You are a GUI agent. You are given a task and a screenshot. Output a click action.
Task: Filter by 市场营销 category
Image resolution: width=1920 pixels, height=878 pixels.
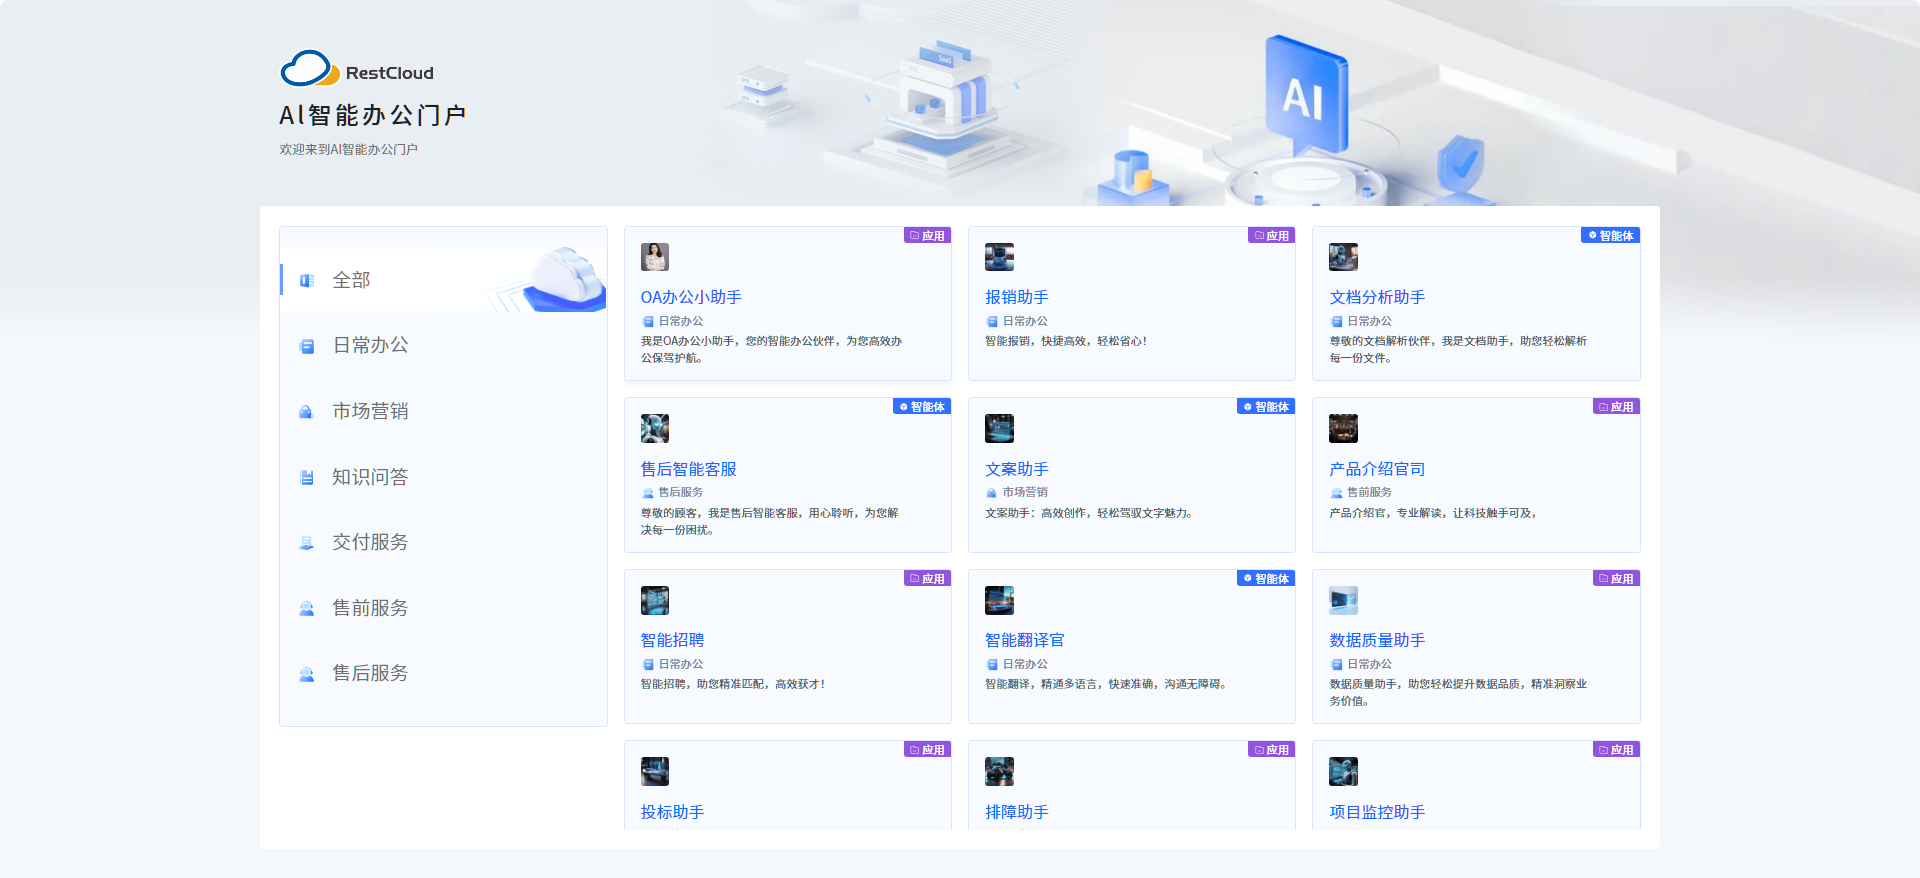[x=370, y=411]
